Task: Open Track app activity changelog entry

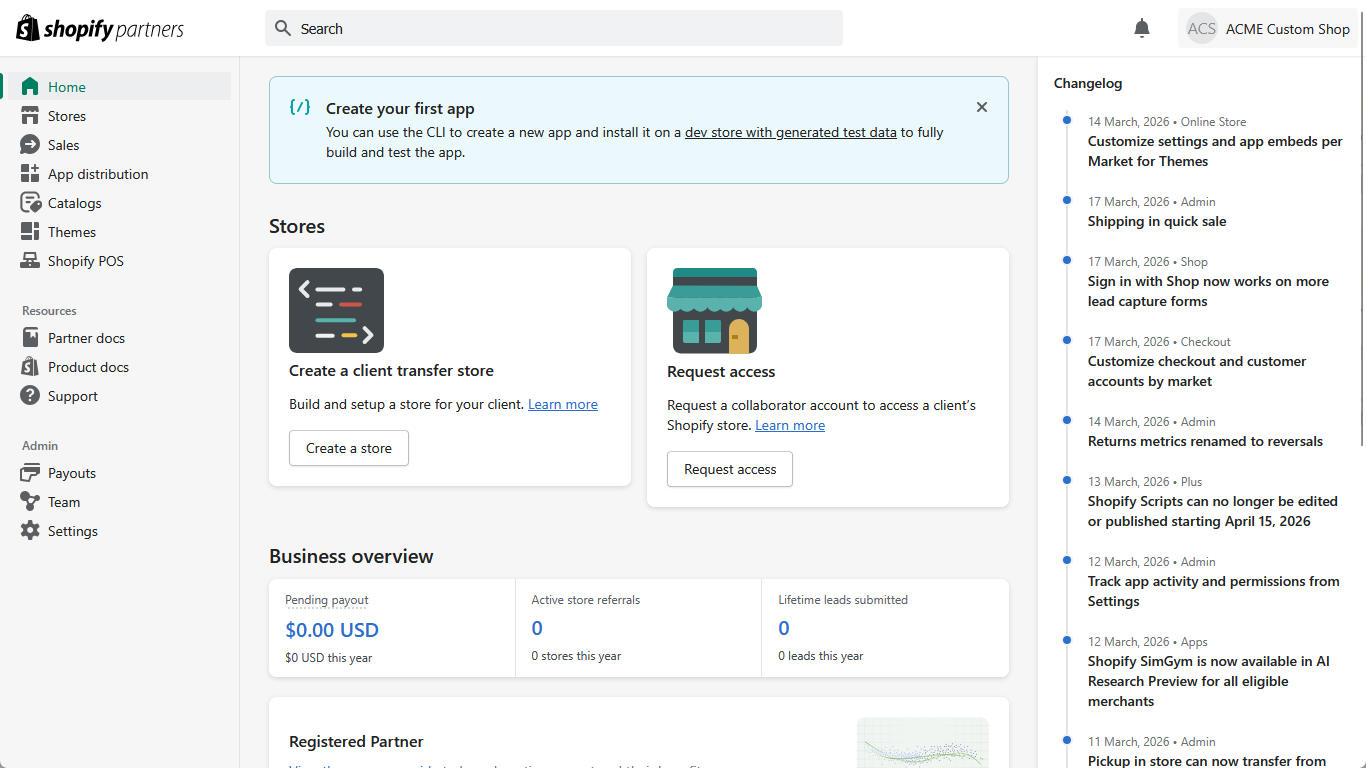Action: pyautogui.click(x=1214, y=591)
